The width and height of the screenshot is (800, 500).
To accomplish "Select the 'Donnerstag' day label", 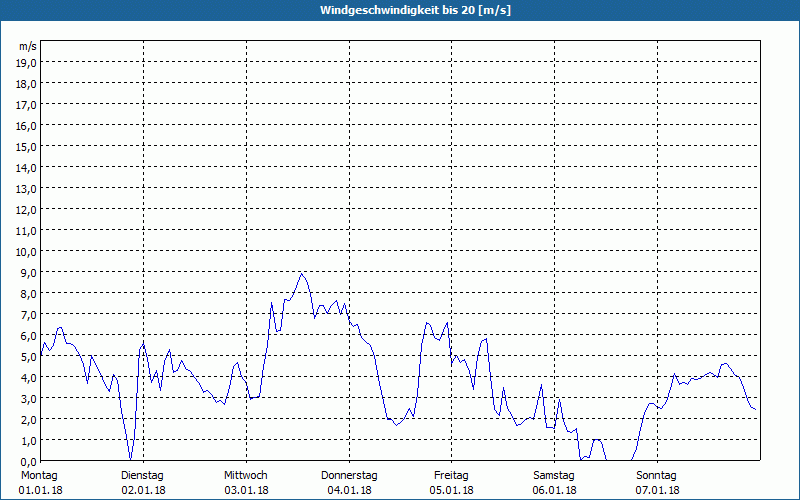I will pyautogui.click(x=349, y=476).
